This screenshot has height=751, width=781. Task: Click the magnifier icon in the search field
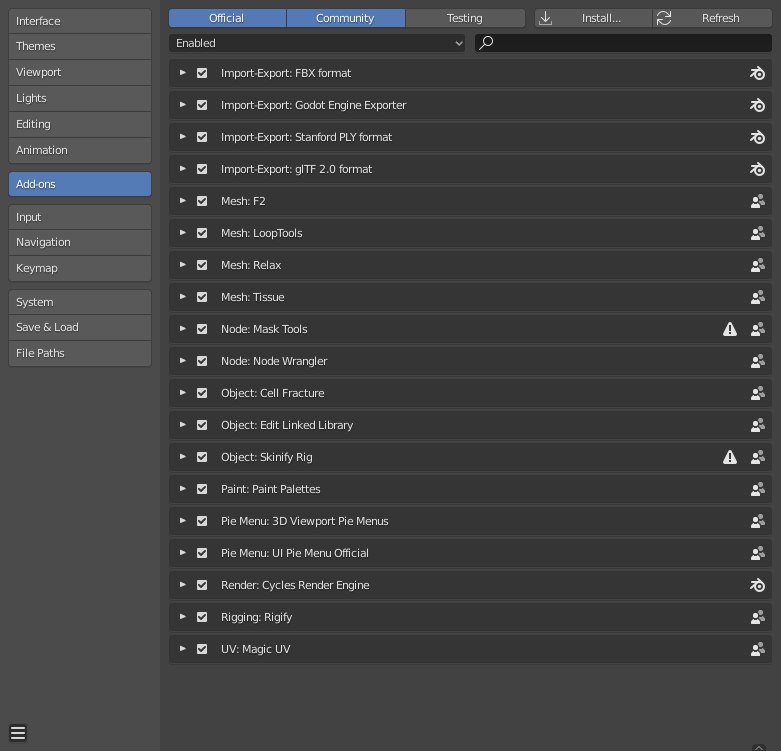pyautogui.click(x=486, y=43)
